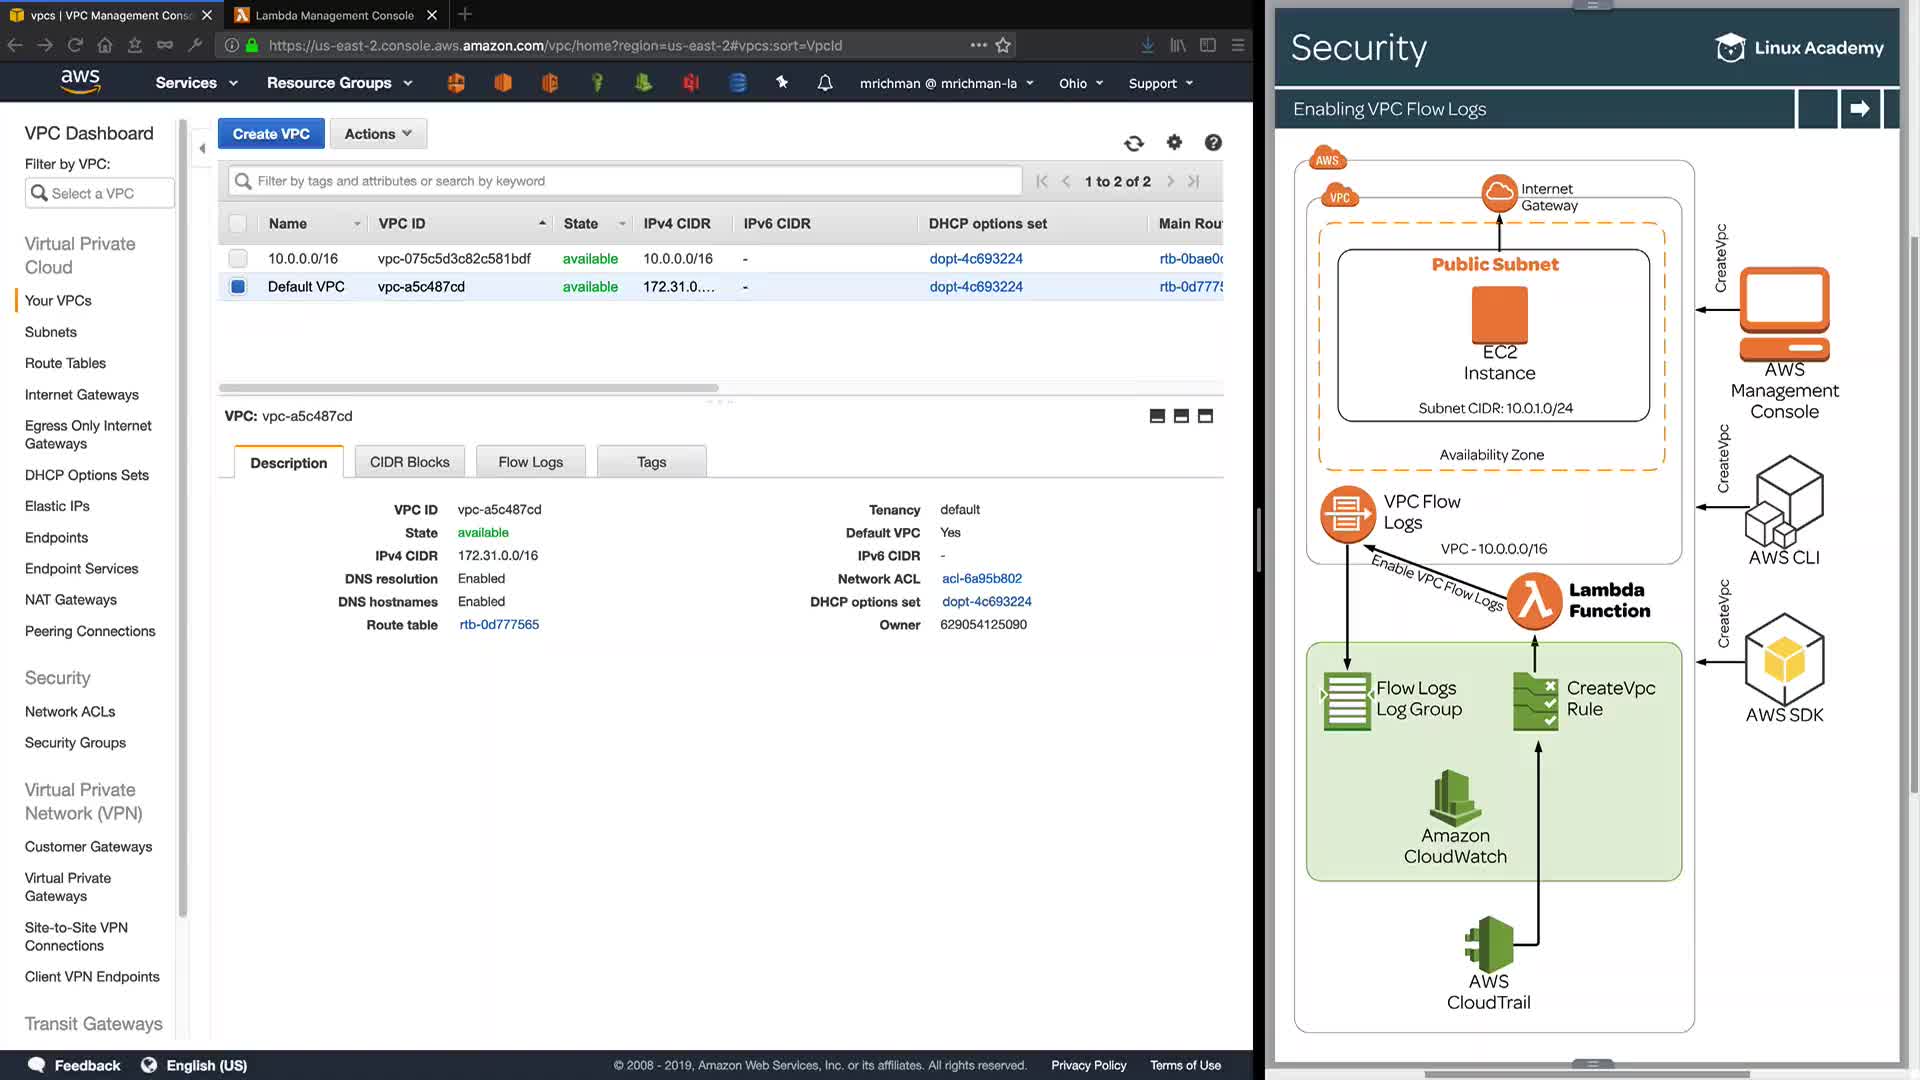Open table settings gear icon
Image resolution: width=1920 pixels, height=1080 pixels.
[1174, 143]
